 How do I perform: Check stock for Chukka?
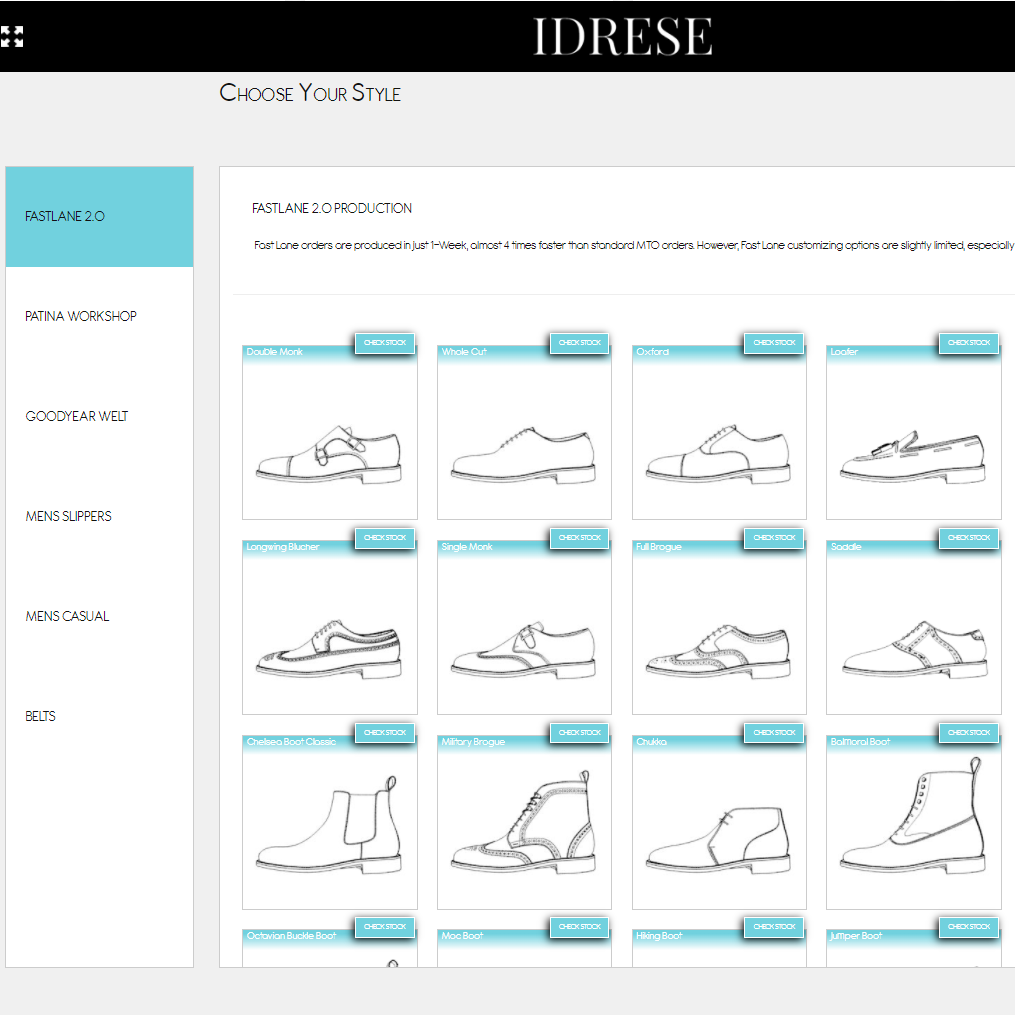pyautogui.click(x=774, y=732)
